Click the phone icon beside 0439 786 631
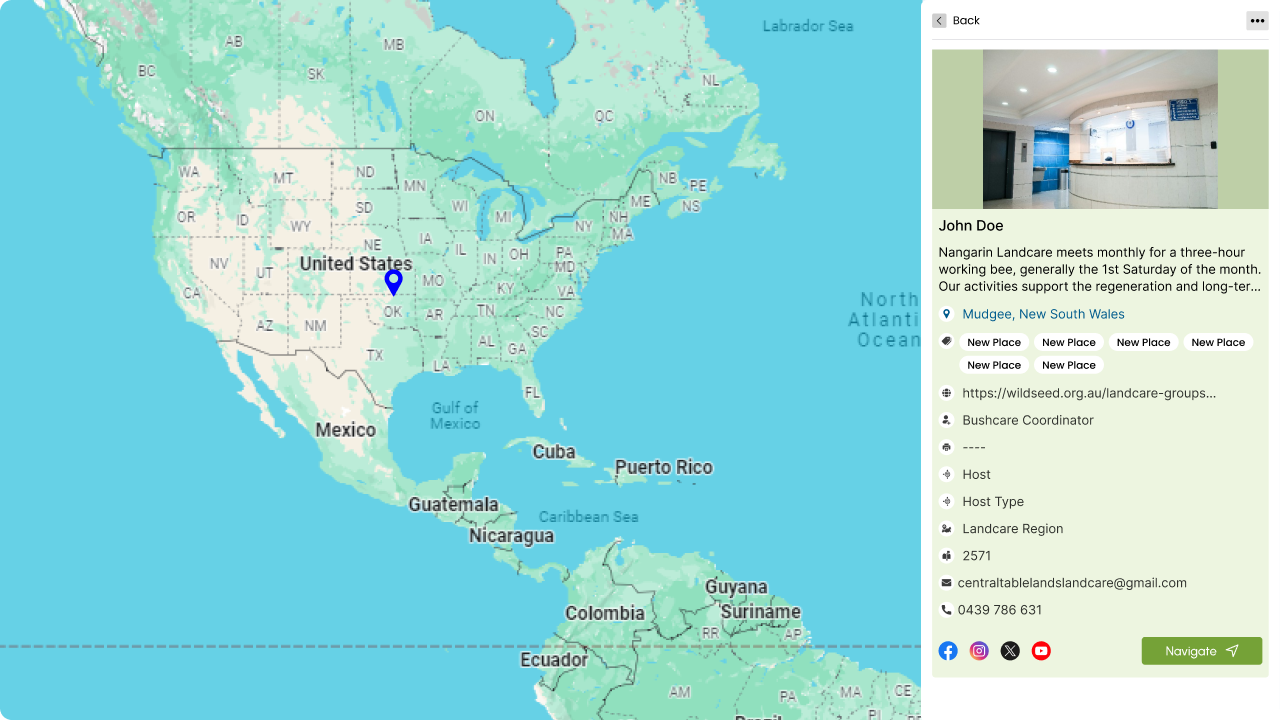 click(x=946, y=610)
